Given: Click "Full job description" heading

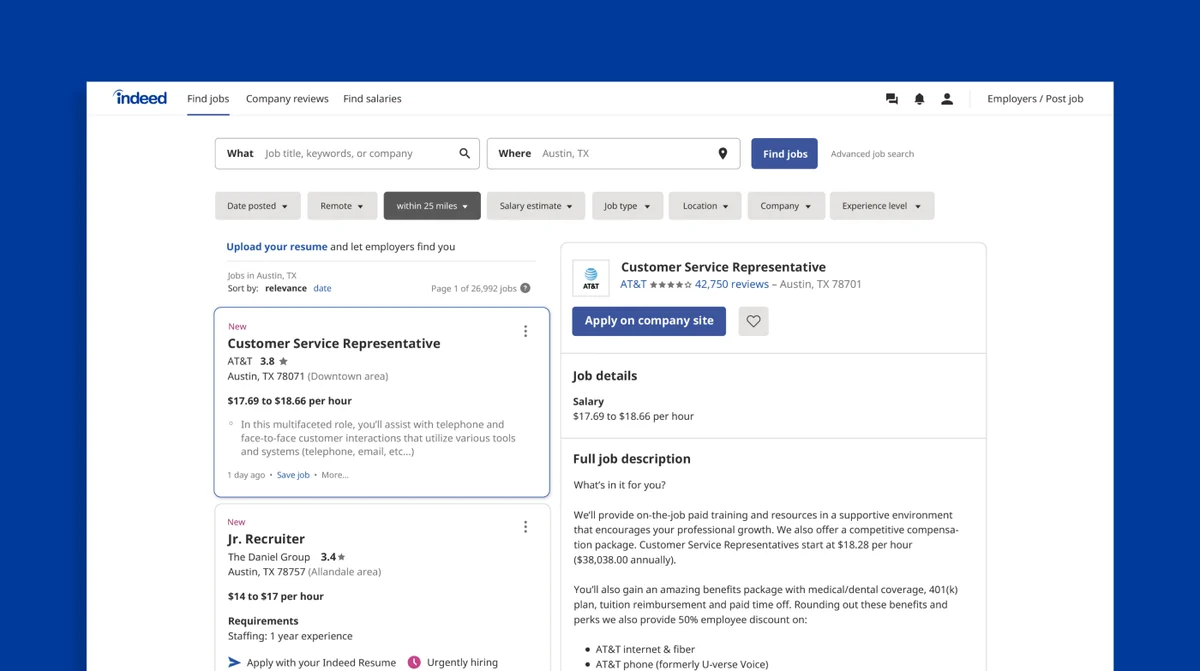Looking at the screenshot, I should coord(632,459).
